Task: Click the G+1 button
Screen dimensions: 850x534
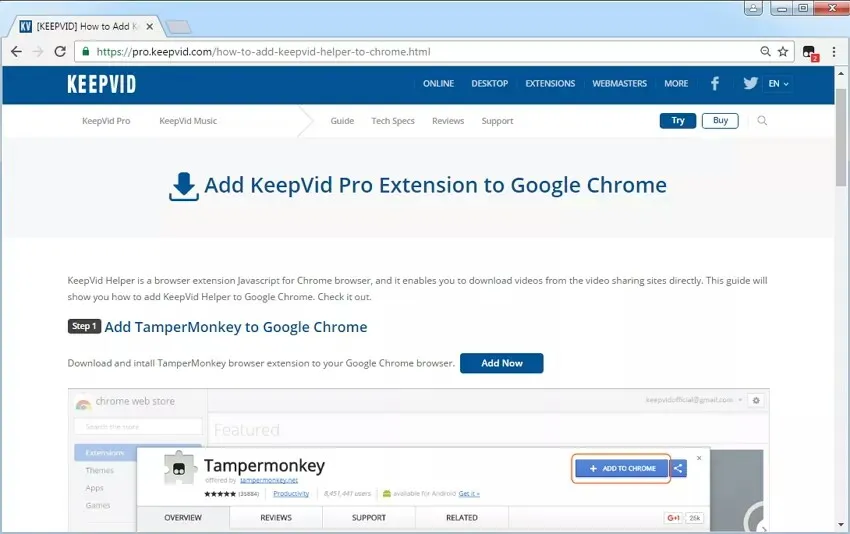Action: tap(673, 518)
